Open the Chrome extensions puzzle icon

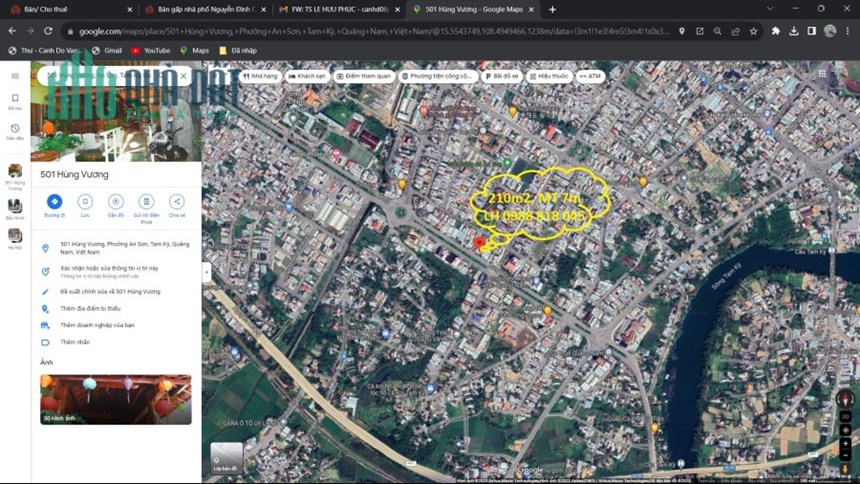click(x=776, y=31)
